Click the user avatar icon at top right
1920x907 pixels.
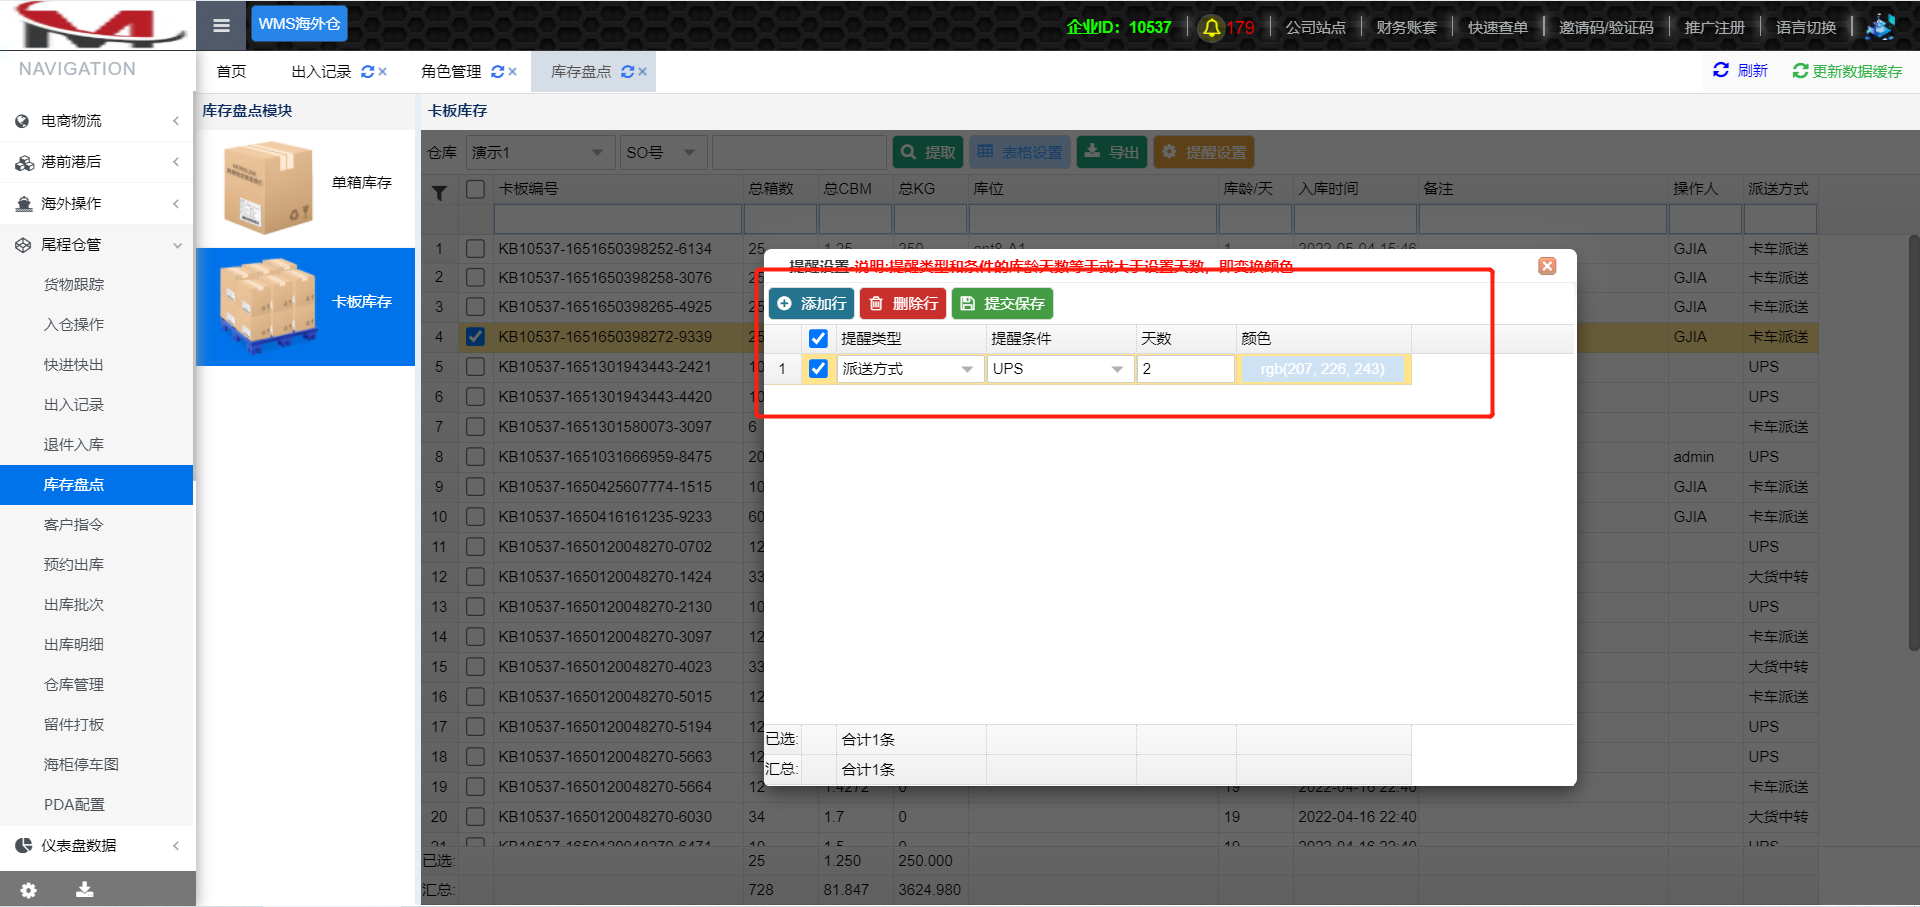click(x=1880, y=27)
